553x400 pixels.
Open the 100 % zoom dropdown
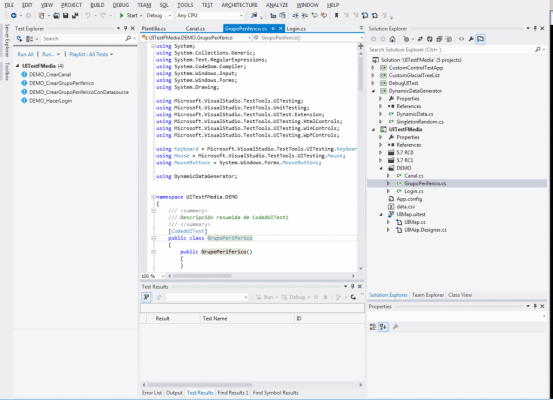[163, 276]
